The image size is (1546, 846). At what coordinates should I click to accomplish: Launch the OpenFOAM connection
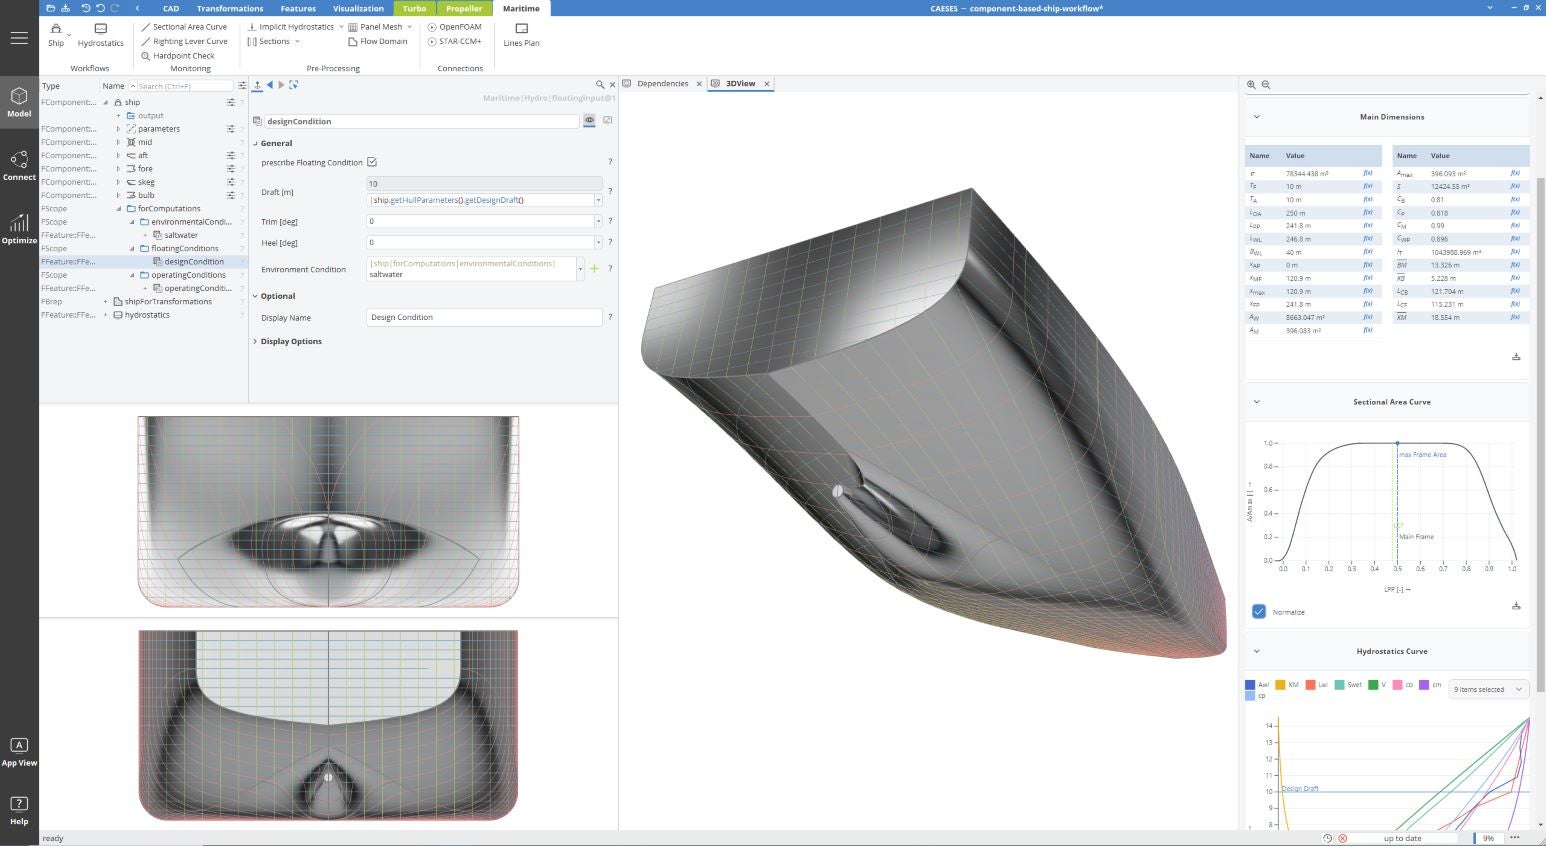(455, 27)
